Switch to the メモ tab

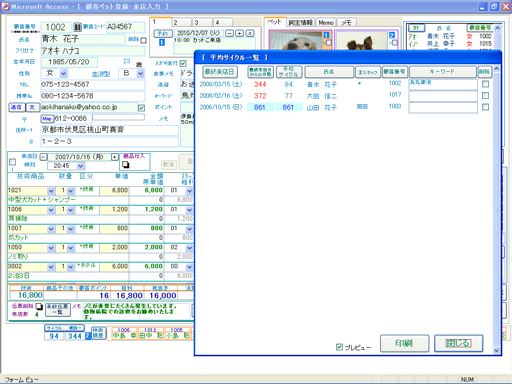tap(346, 22)
